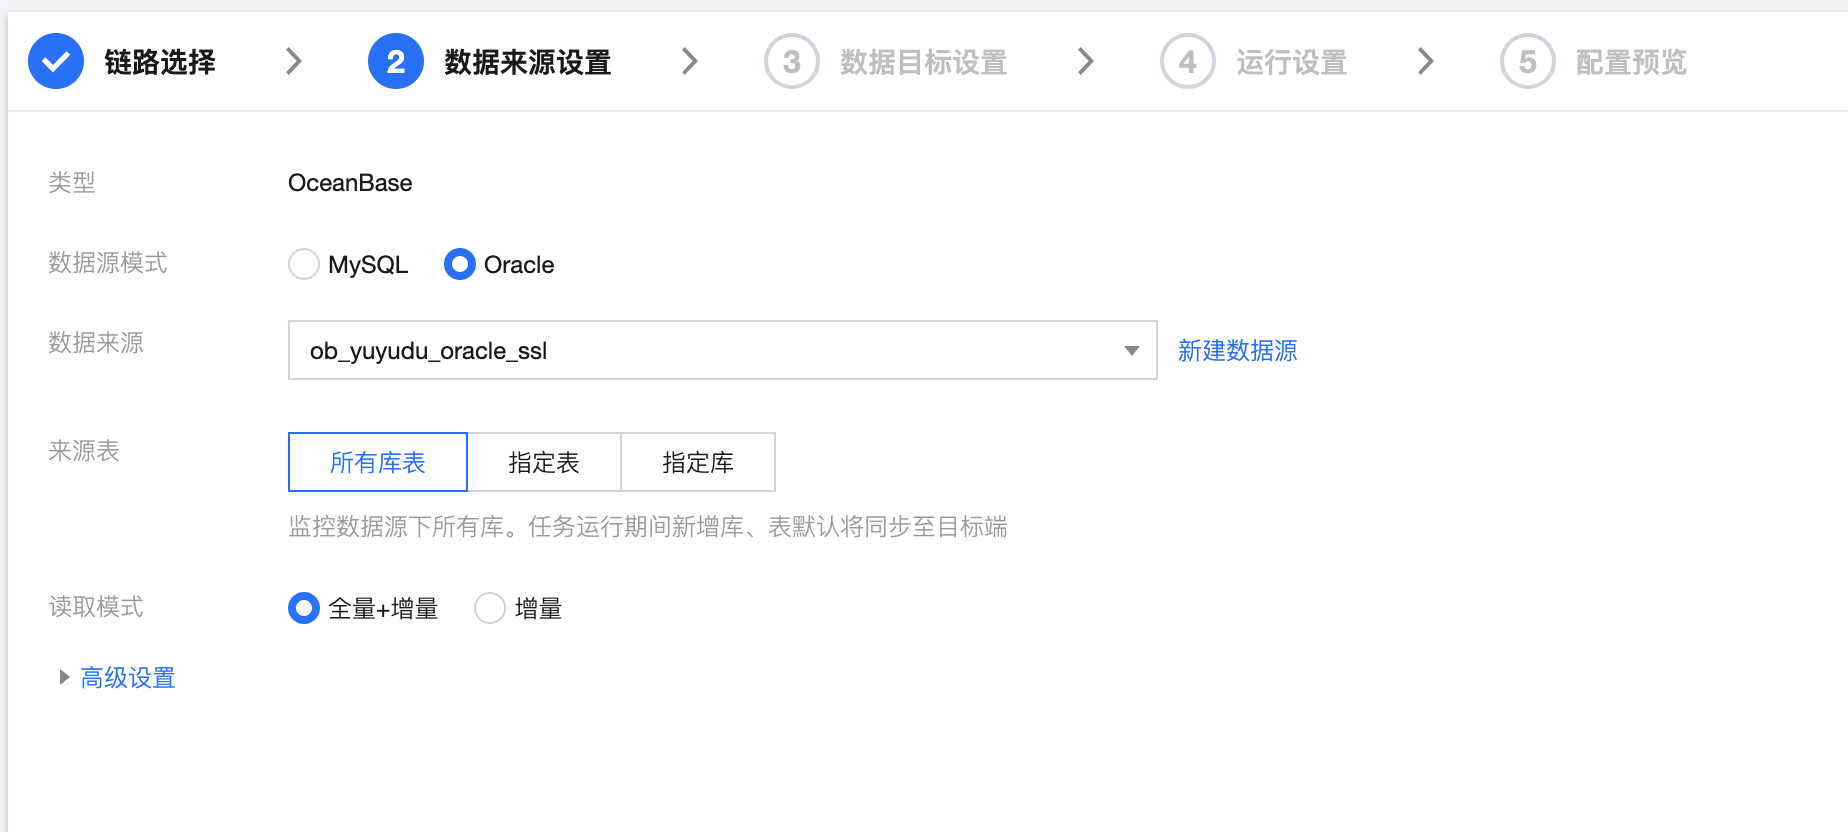Click the 新建数据源 link

tap(1237, 351)
